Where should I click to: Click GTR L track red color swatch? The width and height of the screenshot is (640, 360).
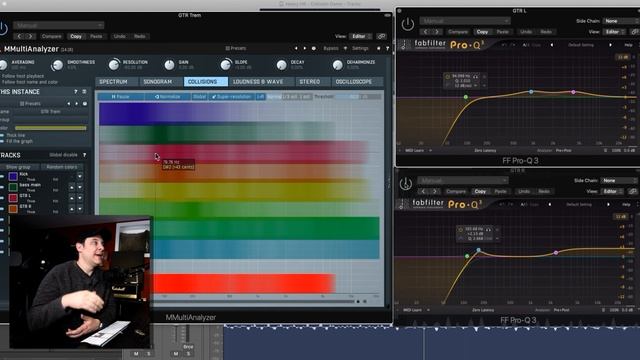point(13,198)
